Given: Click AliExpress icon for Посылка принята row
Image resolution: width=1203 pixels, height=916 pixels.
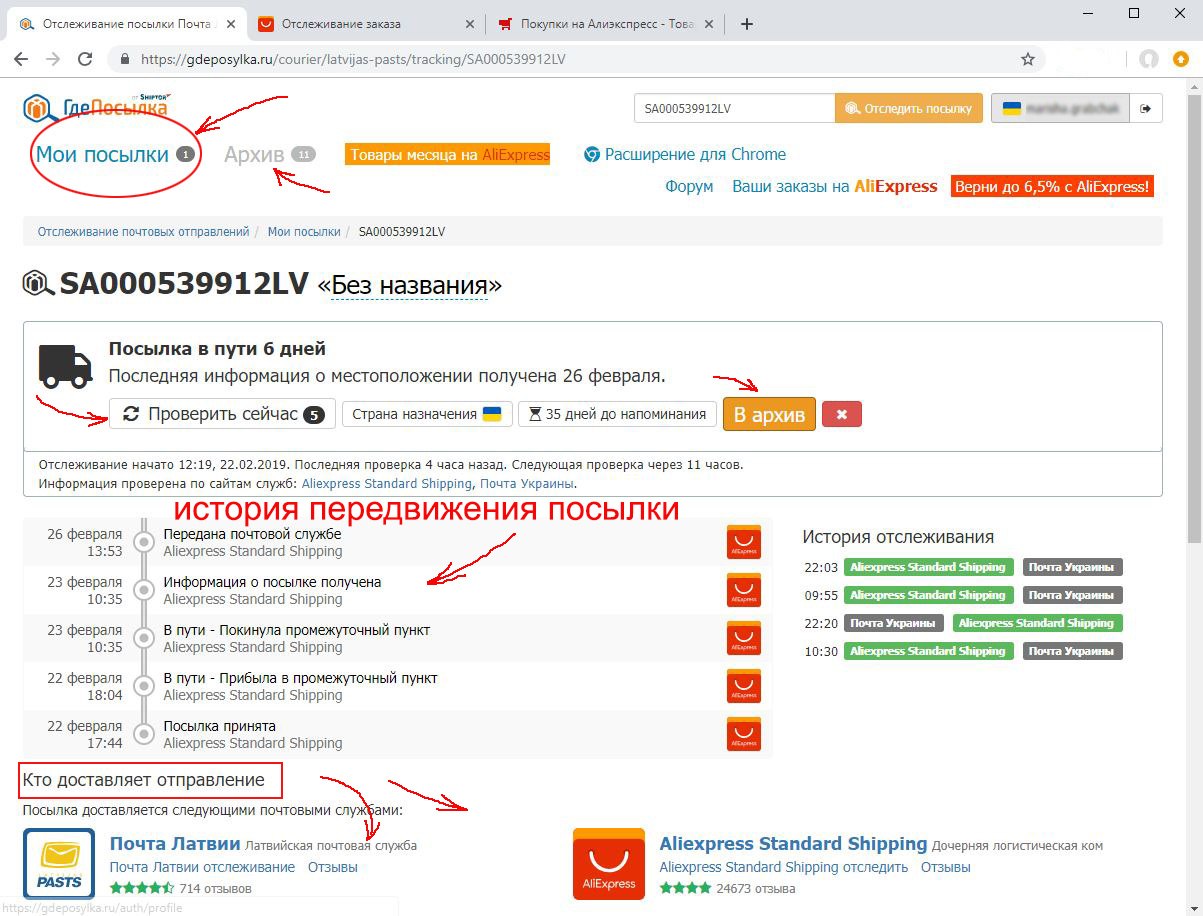Looking at the screenshot, I should point(744,734).
